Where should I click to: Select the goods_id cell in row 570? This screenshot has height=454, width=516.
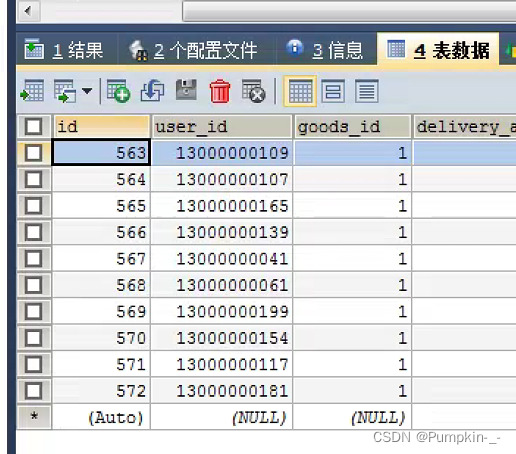352,338
